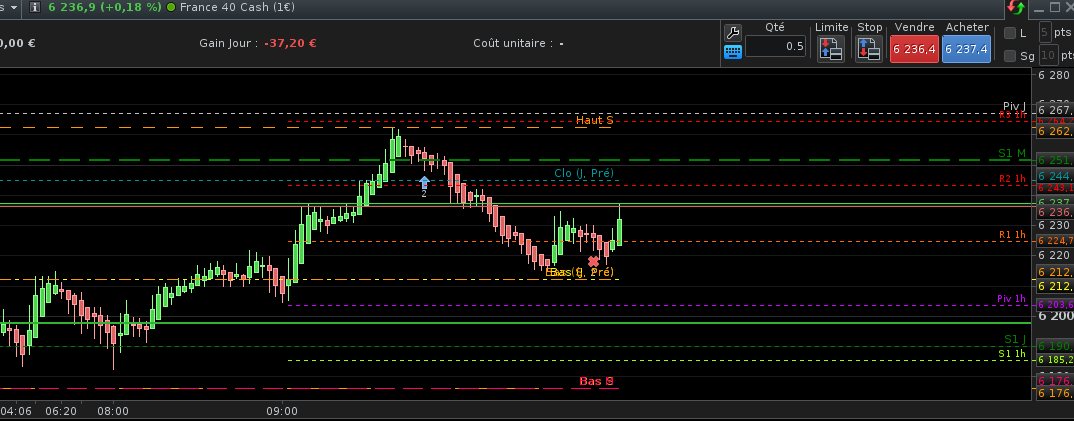Select the S1 1h level label
Viewport: 1074px width, 421px height.
tap(1012, 354)
